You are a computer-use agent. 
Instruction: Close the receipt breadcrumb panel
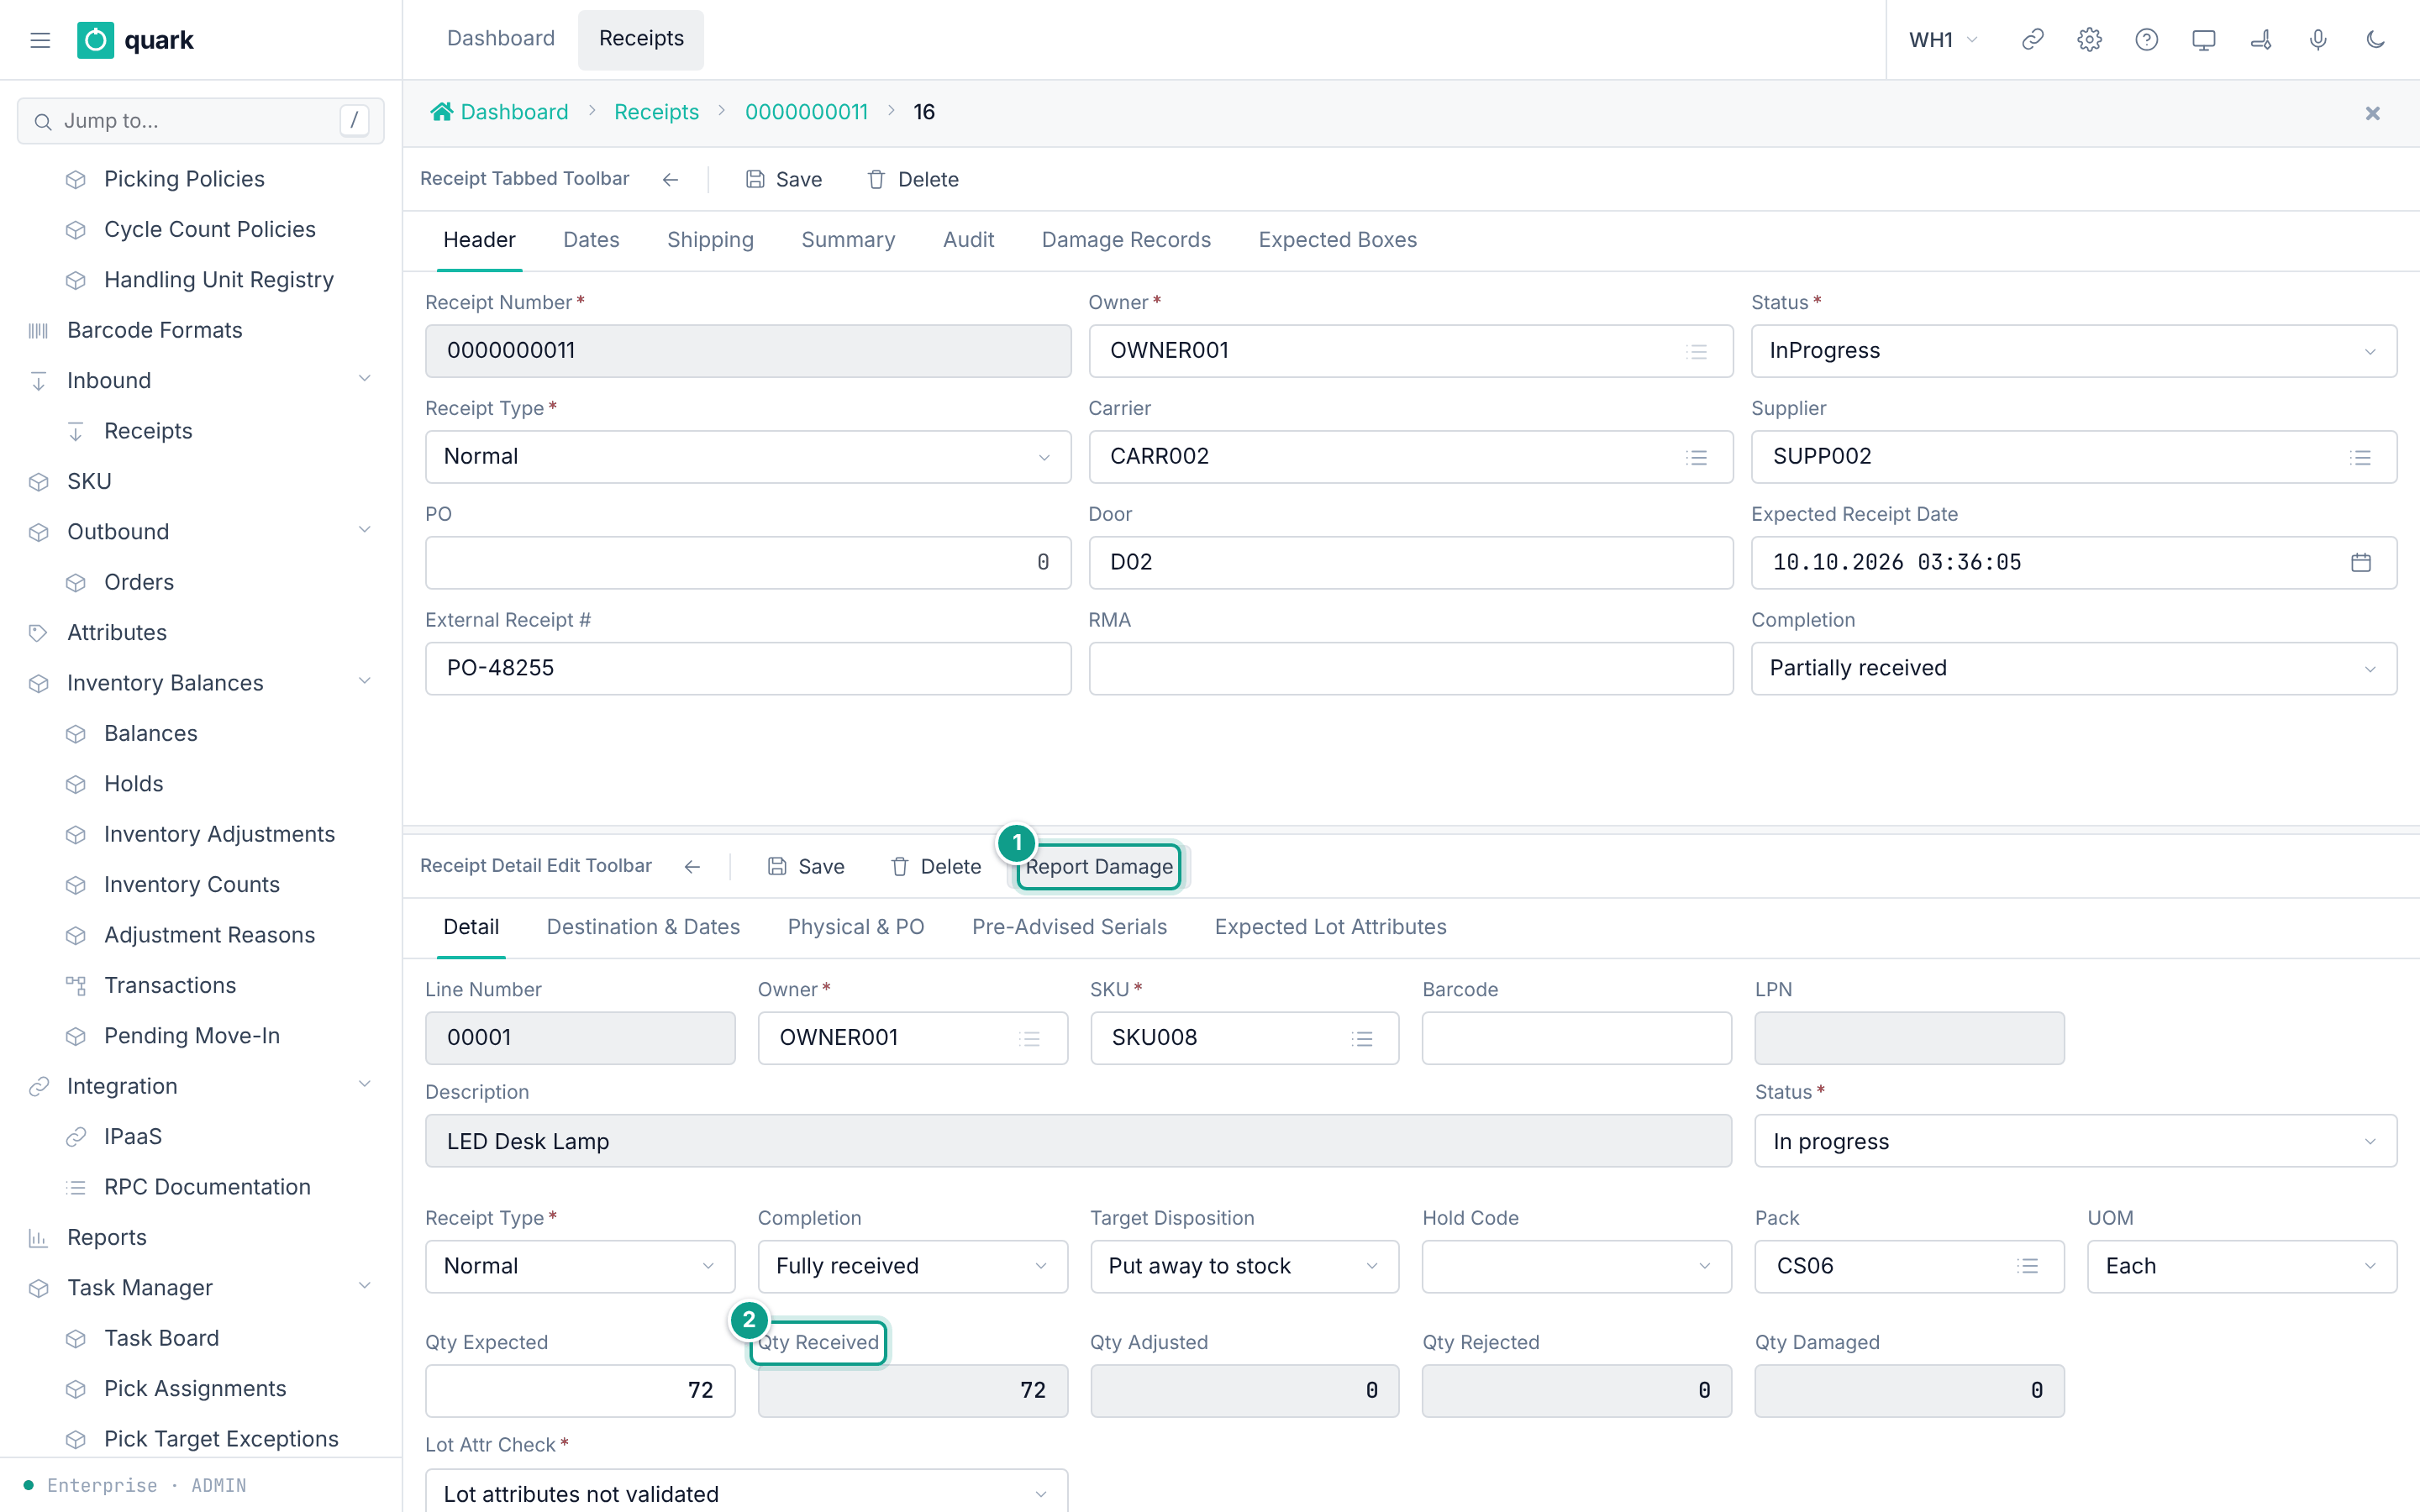(x=2372, y=113)
